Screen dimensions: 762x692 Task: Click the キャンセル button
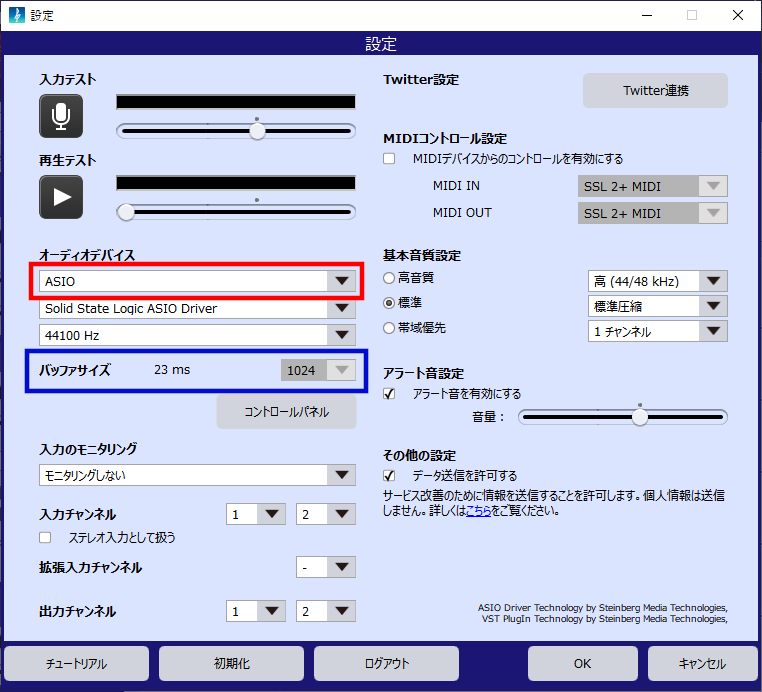coord(702,663)
